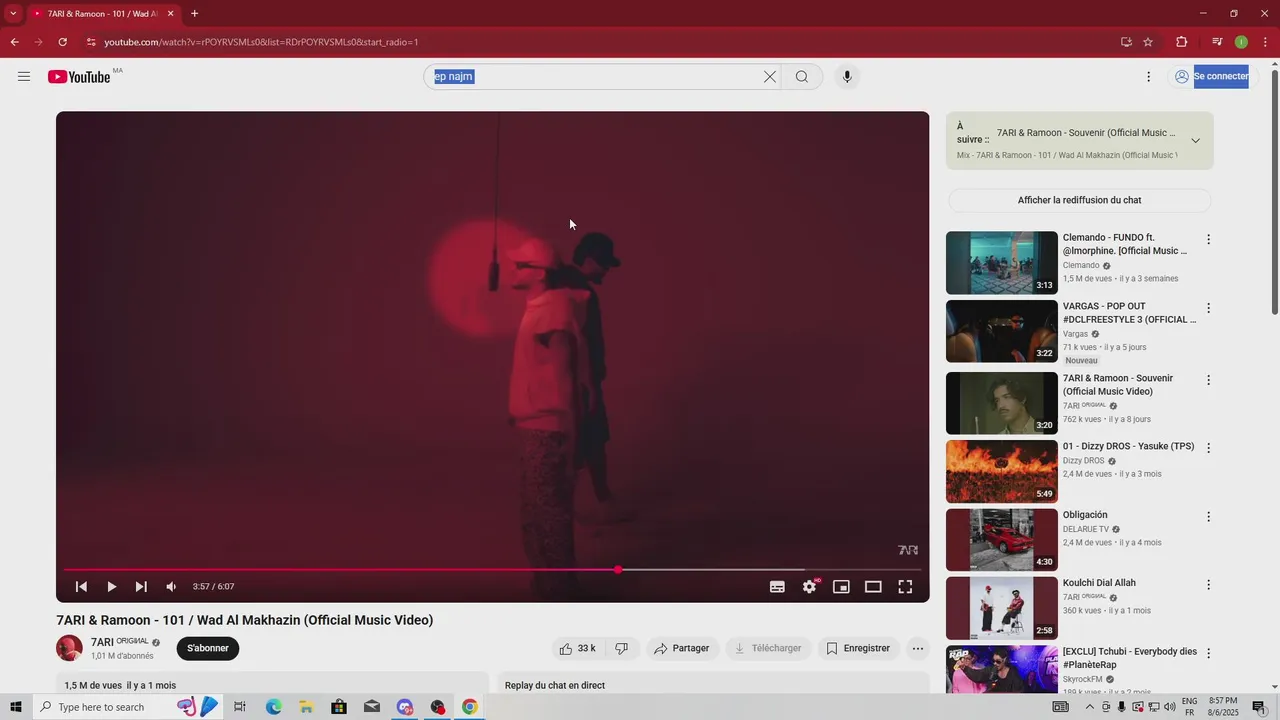Open Windows Start menu
Viewport: 1280px width, 720px height.
[x=16, y=707]
